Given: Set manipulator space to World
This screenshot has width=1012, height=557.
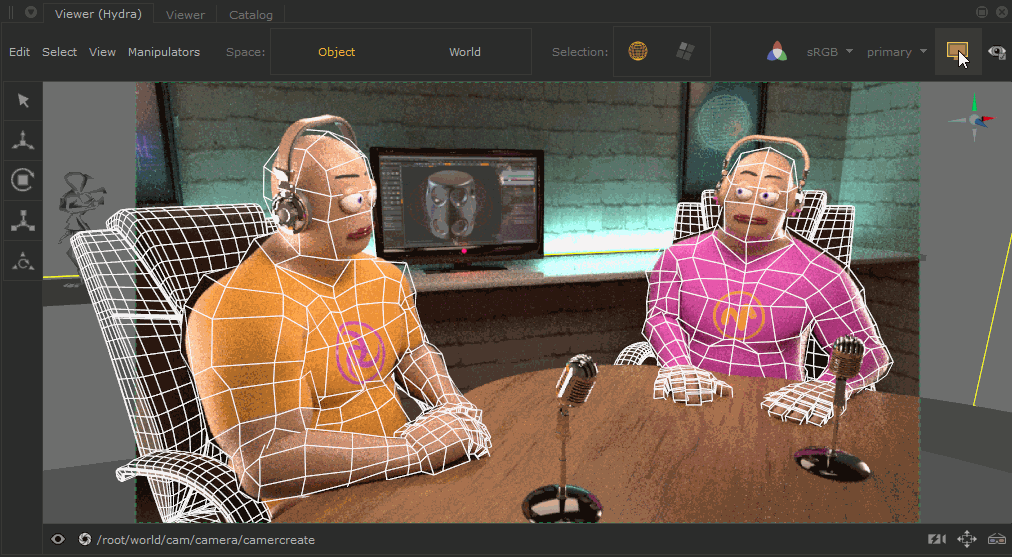Looking at the screenshot, I should (464, 52).
